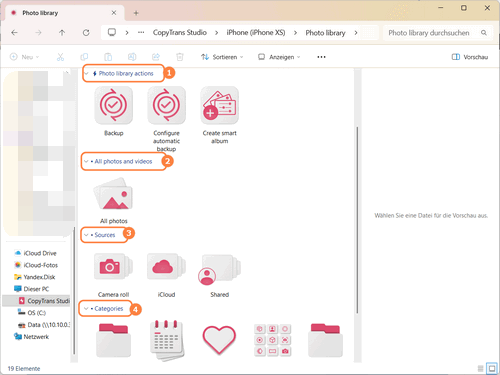Screen dimensions: 500x375
Task: Click the Share toolbar icon
Action: 156,57
